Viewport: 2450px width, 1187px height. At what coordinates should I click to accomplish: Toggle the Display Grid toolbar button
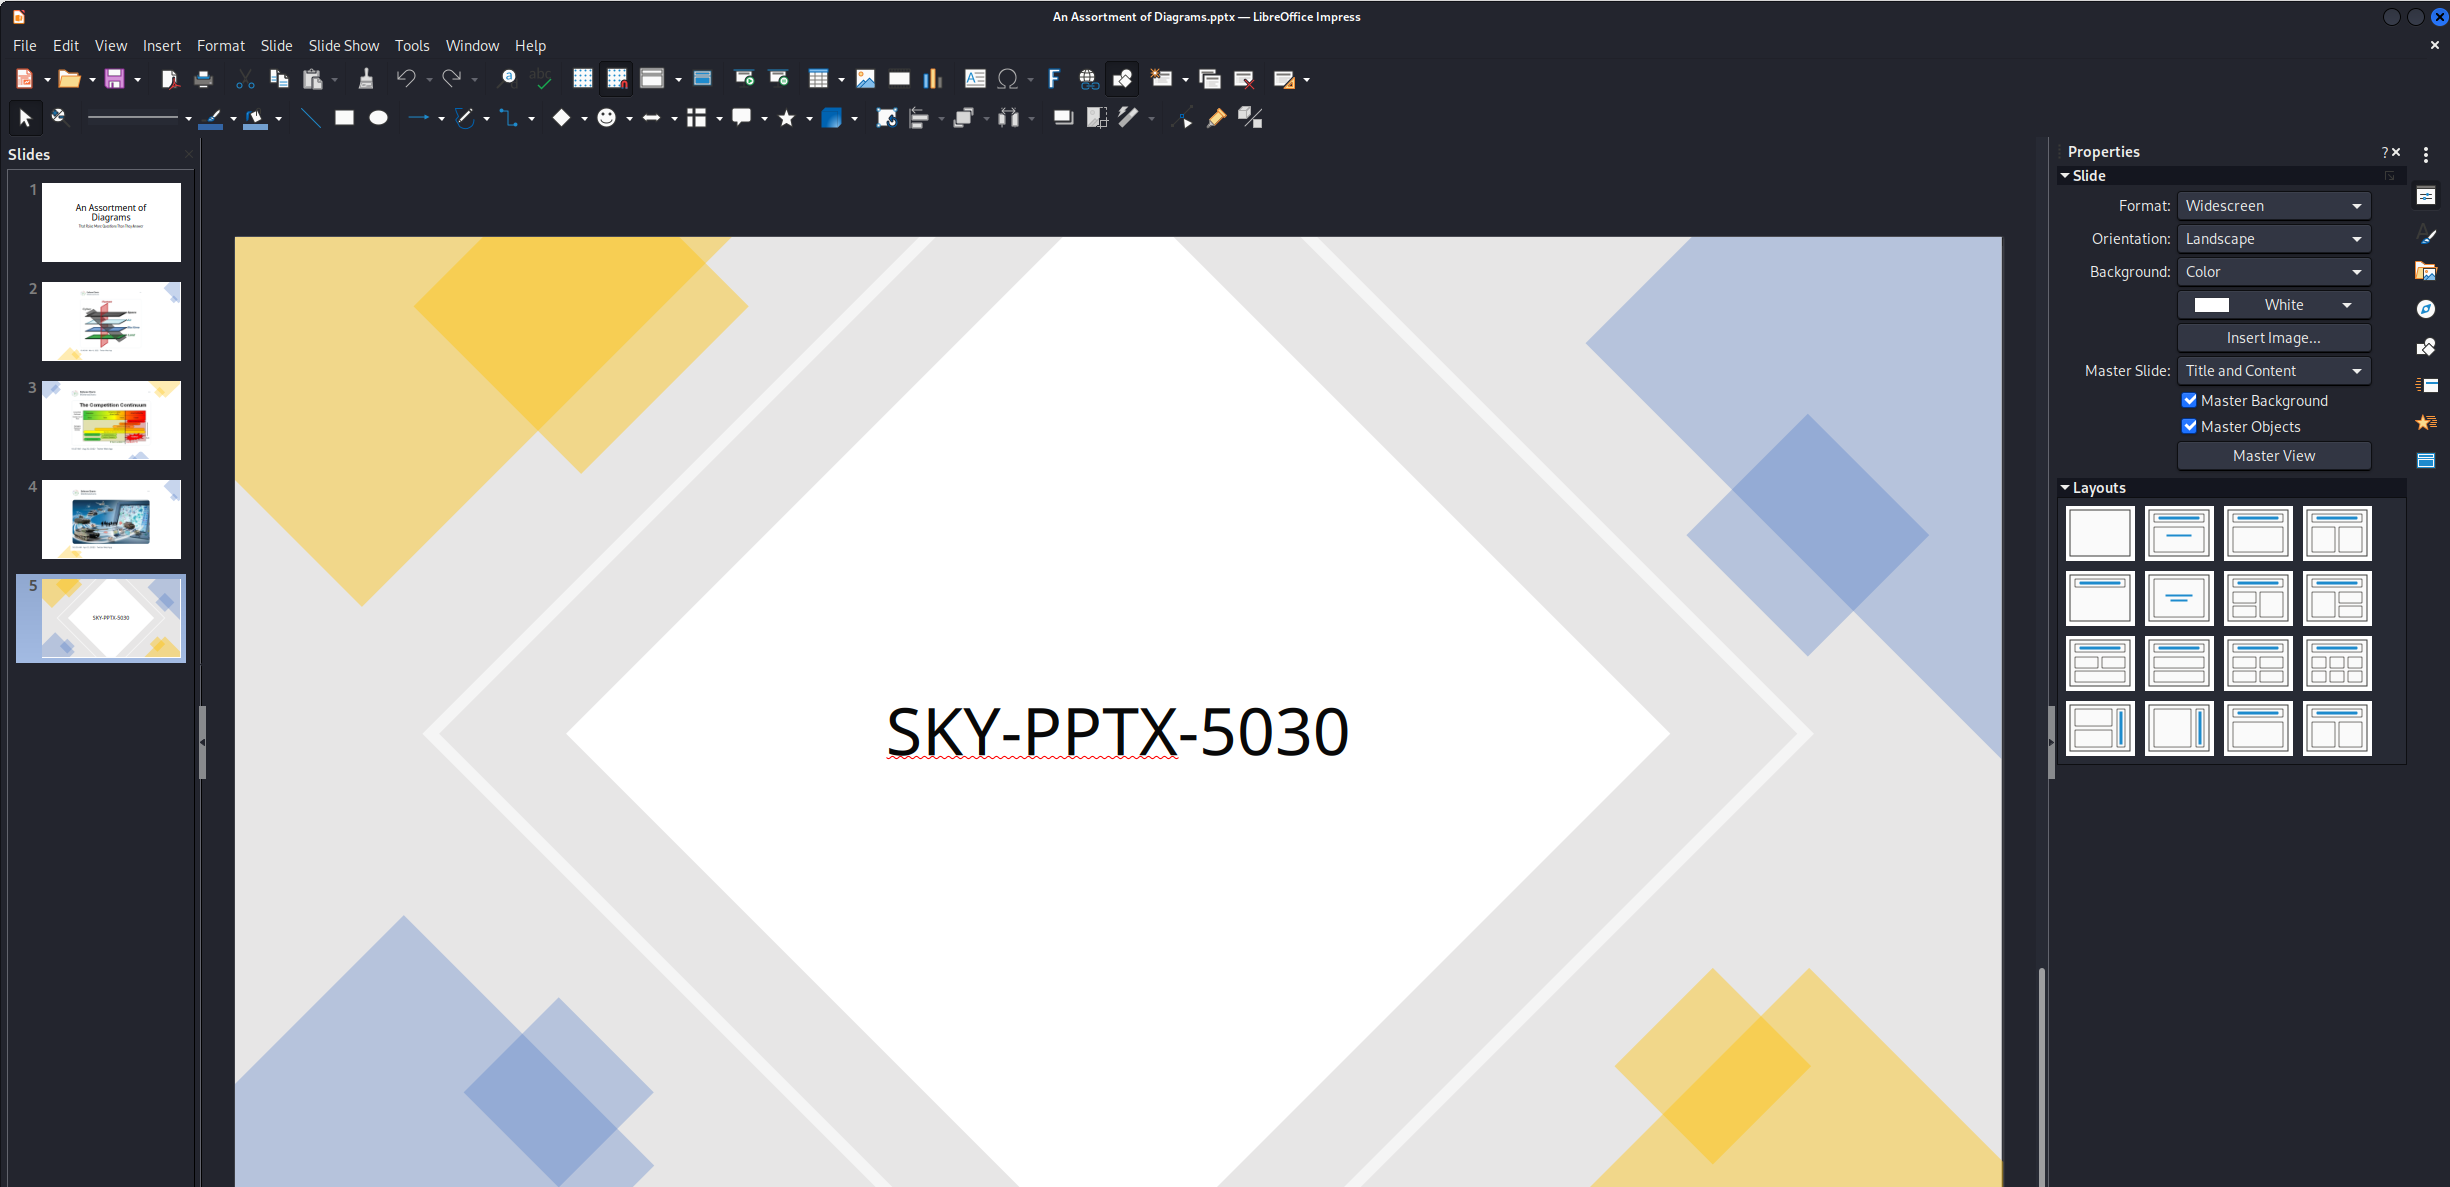[582, 79]
